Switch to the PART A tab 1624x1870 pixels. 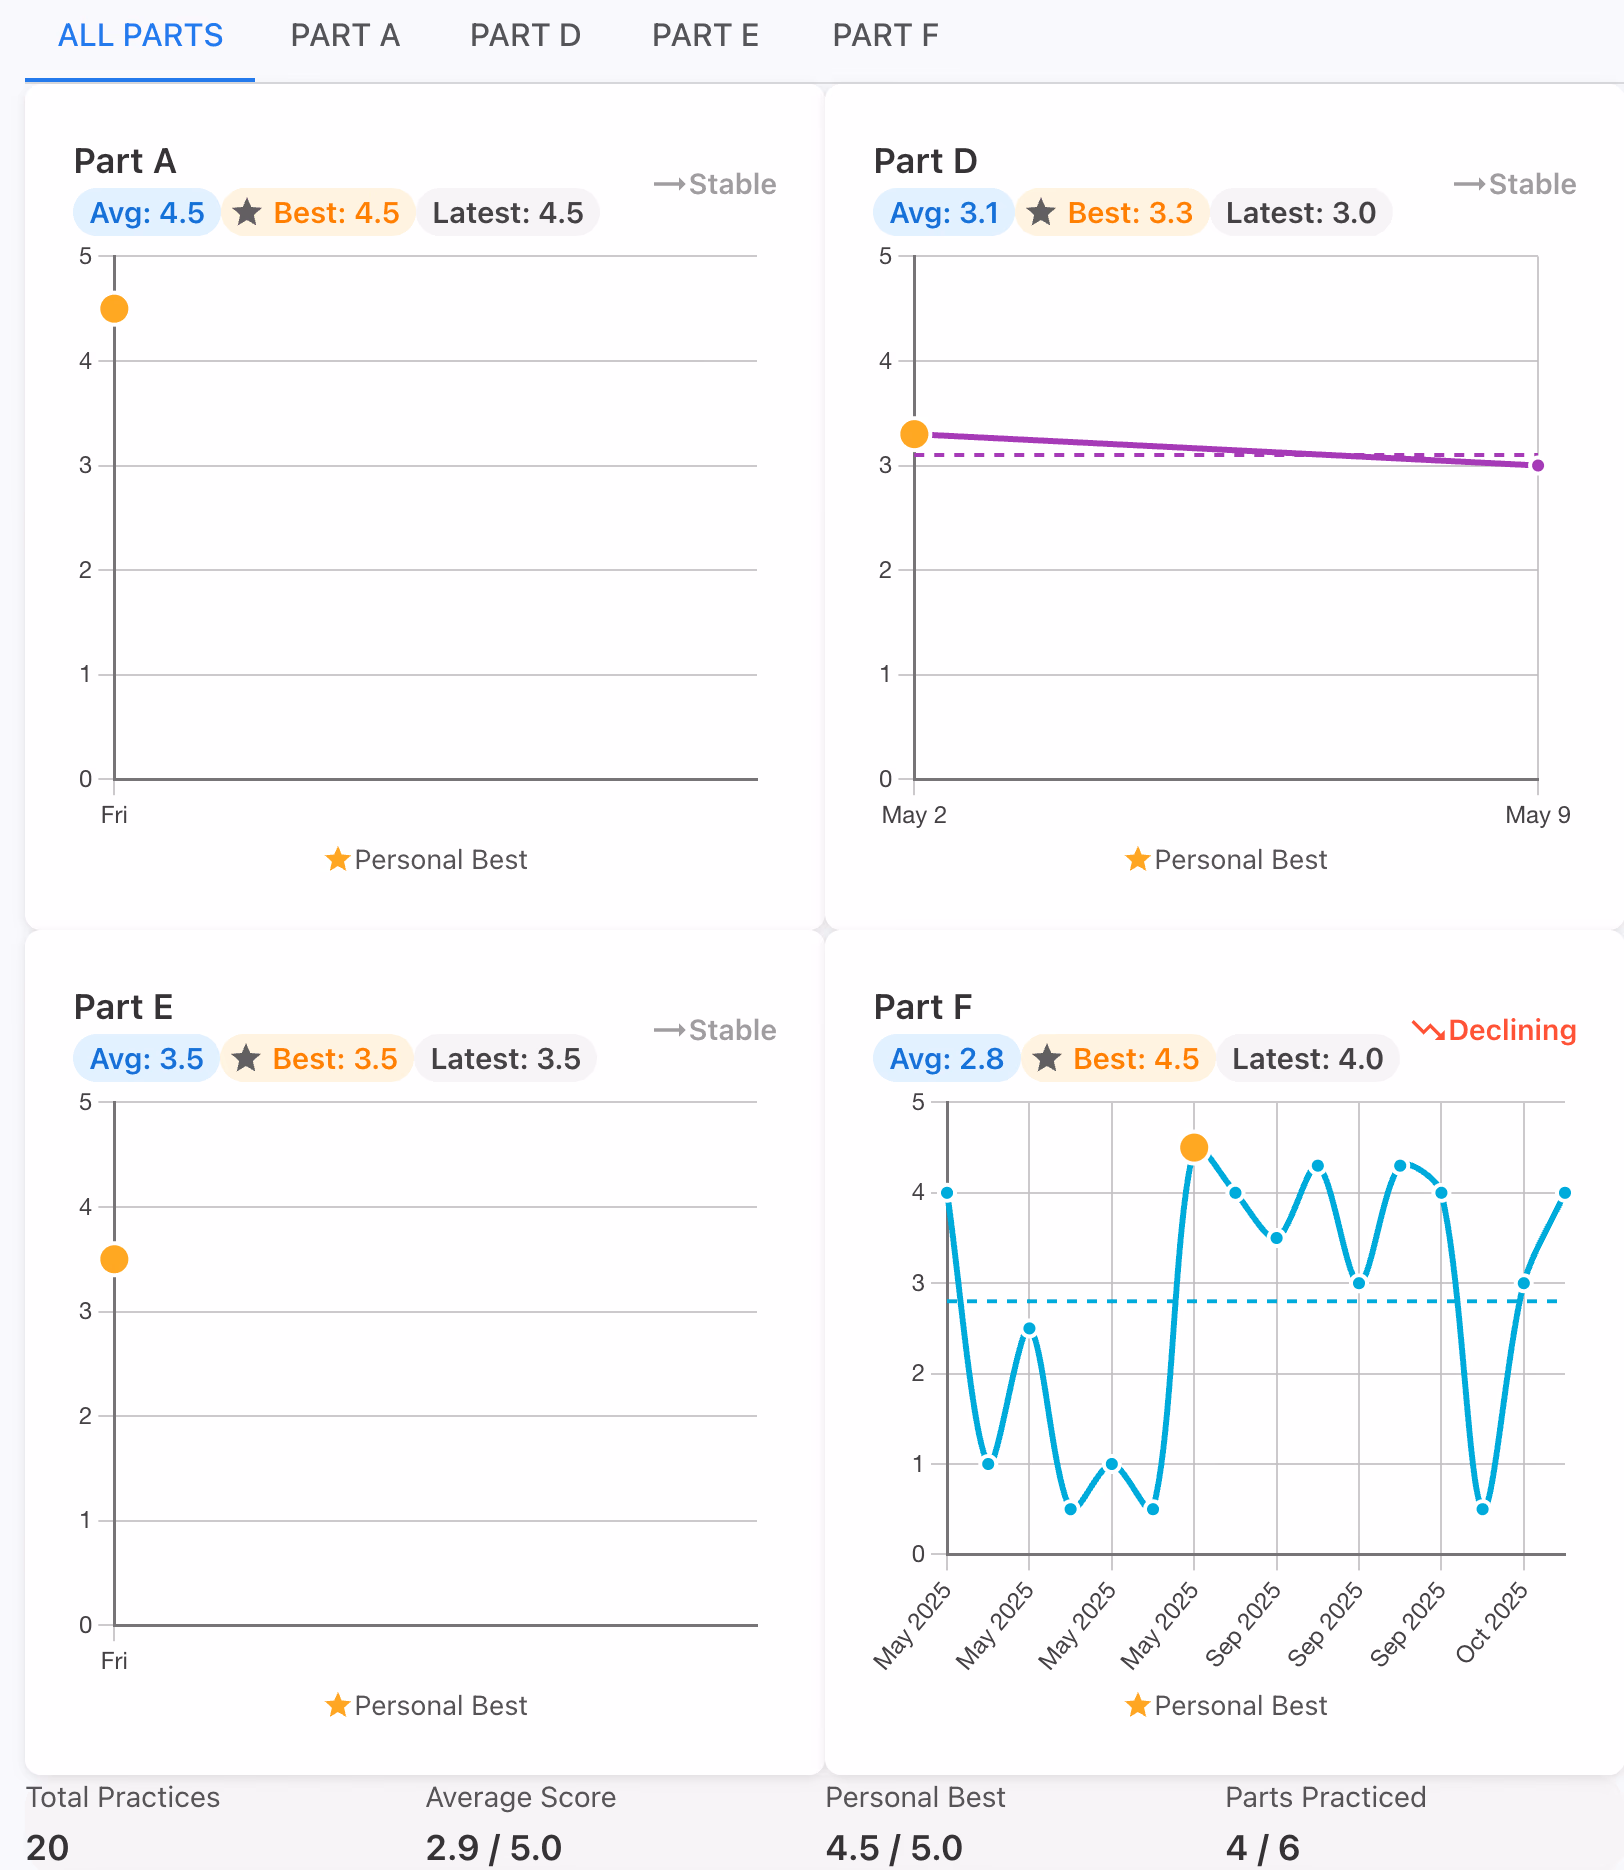click(345, 35)
